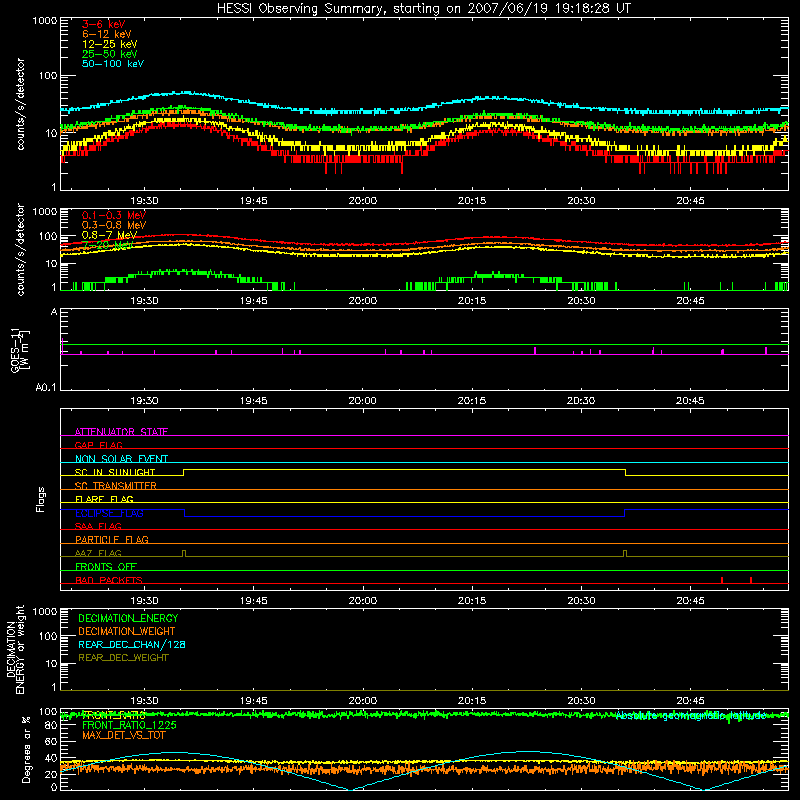Image resolution: width=800 pixels, height=800 pixels.
Task: Click the GAP_FLAG label
Action: click(98, 445)
